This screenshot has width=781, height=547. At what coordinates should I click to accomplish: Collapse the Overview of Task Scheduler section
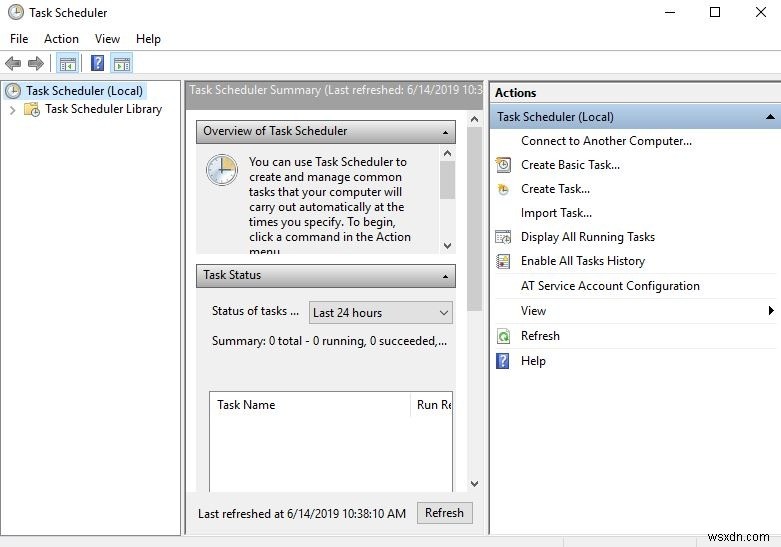click(445, 132)
